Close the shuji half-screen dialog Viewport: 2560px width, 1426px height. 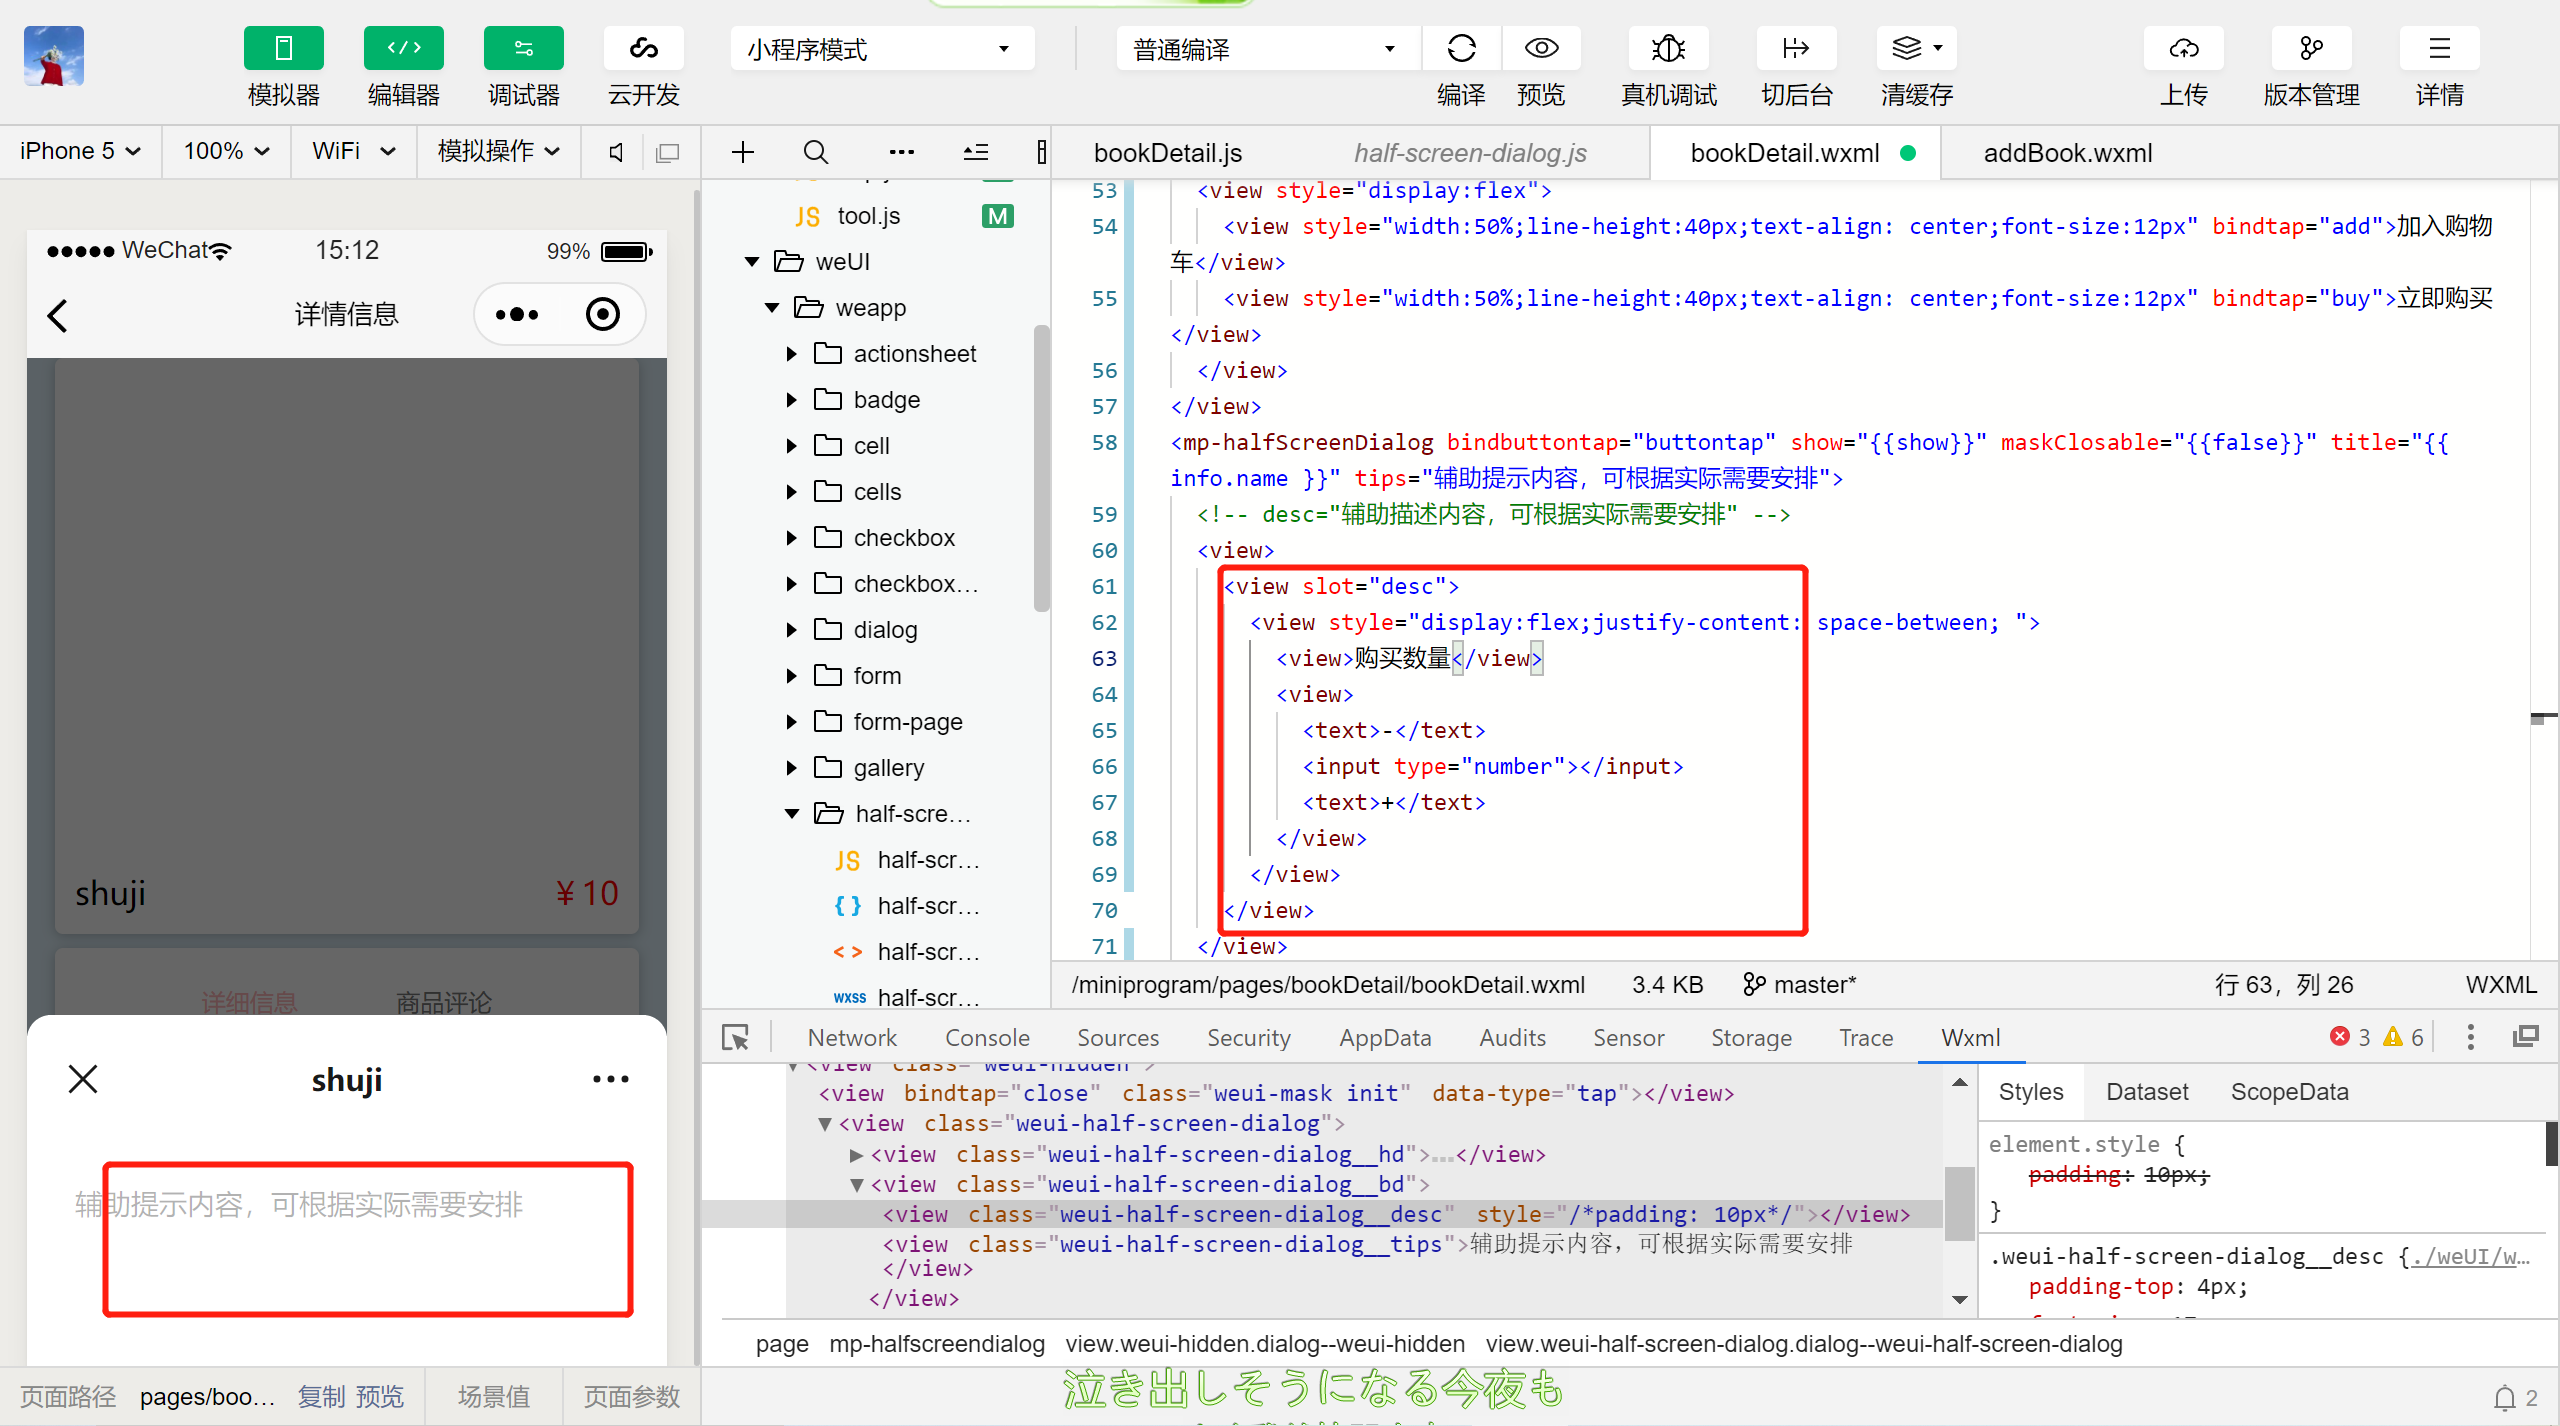coord(83,1079)
